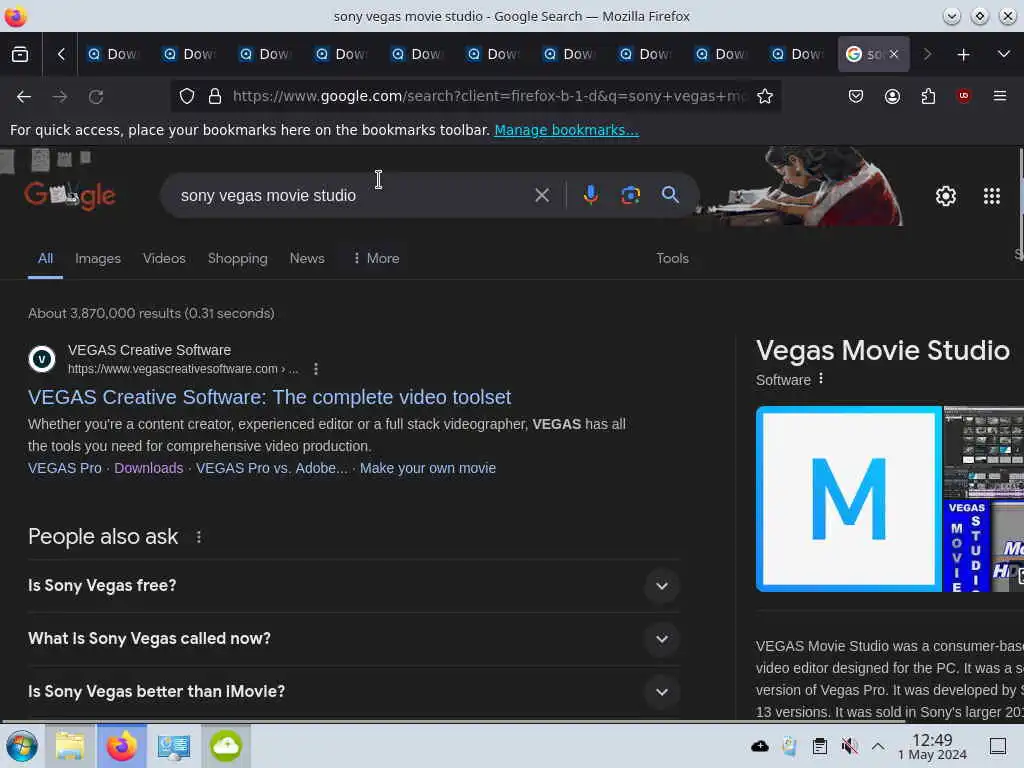Viewport: 1024px width, 768px height.
Task: Open the Google apps grid
Action: [992, 196]
